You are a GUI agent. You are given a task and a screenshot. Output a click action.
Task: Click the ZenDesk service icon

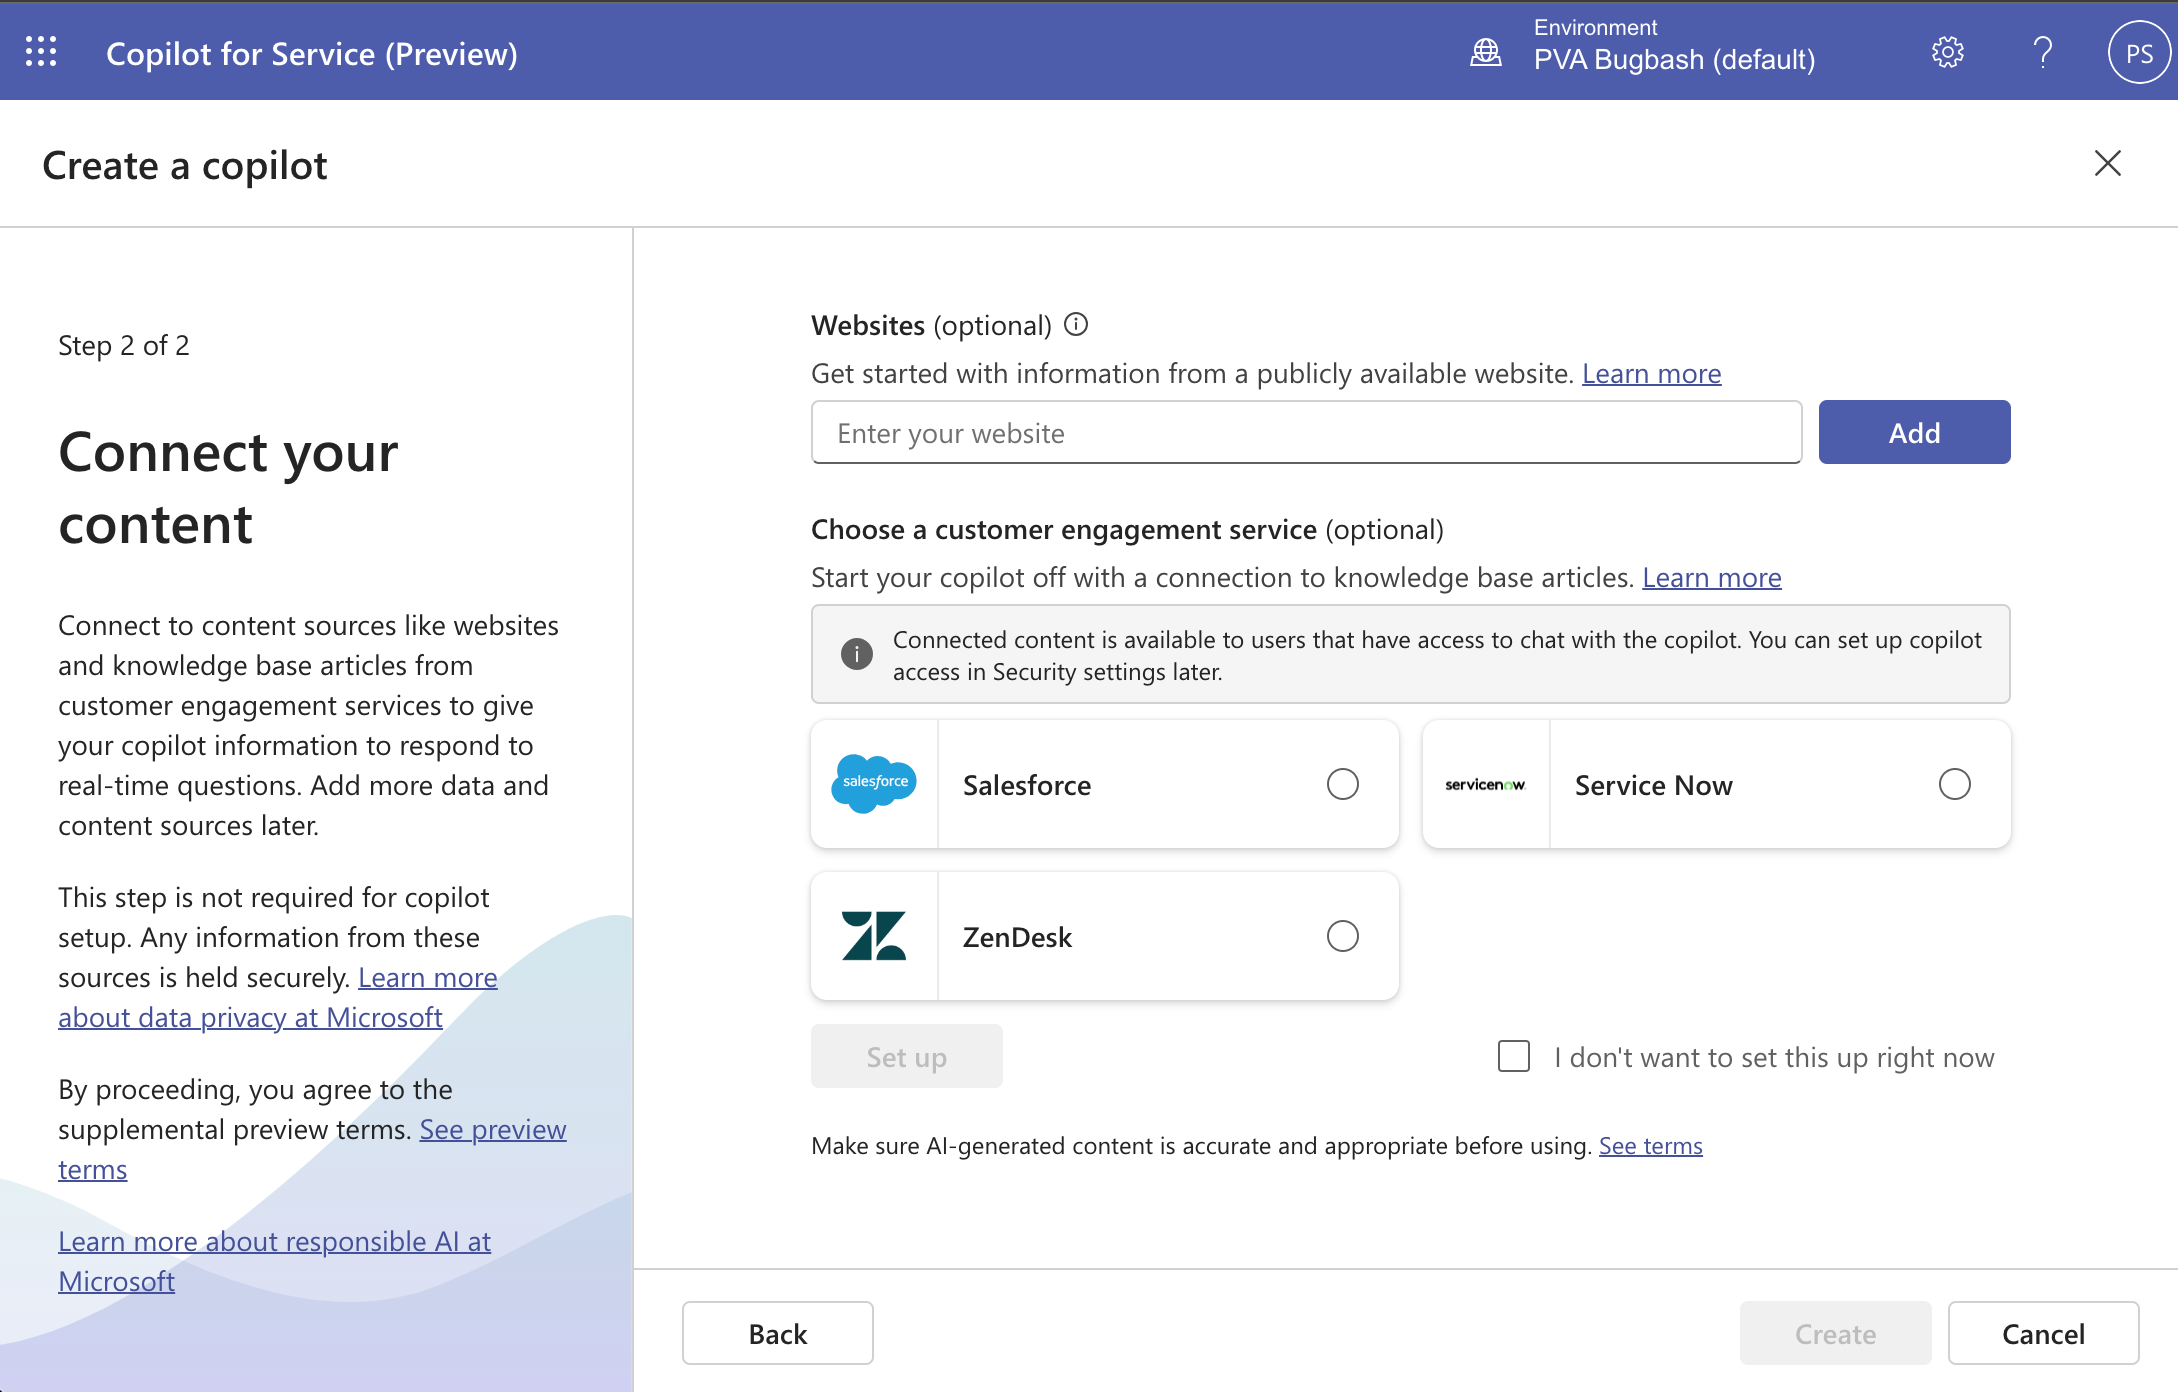(x=876, y=936)
